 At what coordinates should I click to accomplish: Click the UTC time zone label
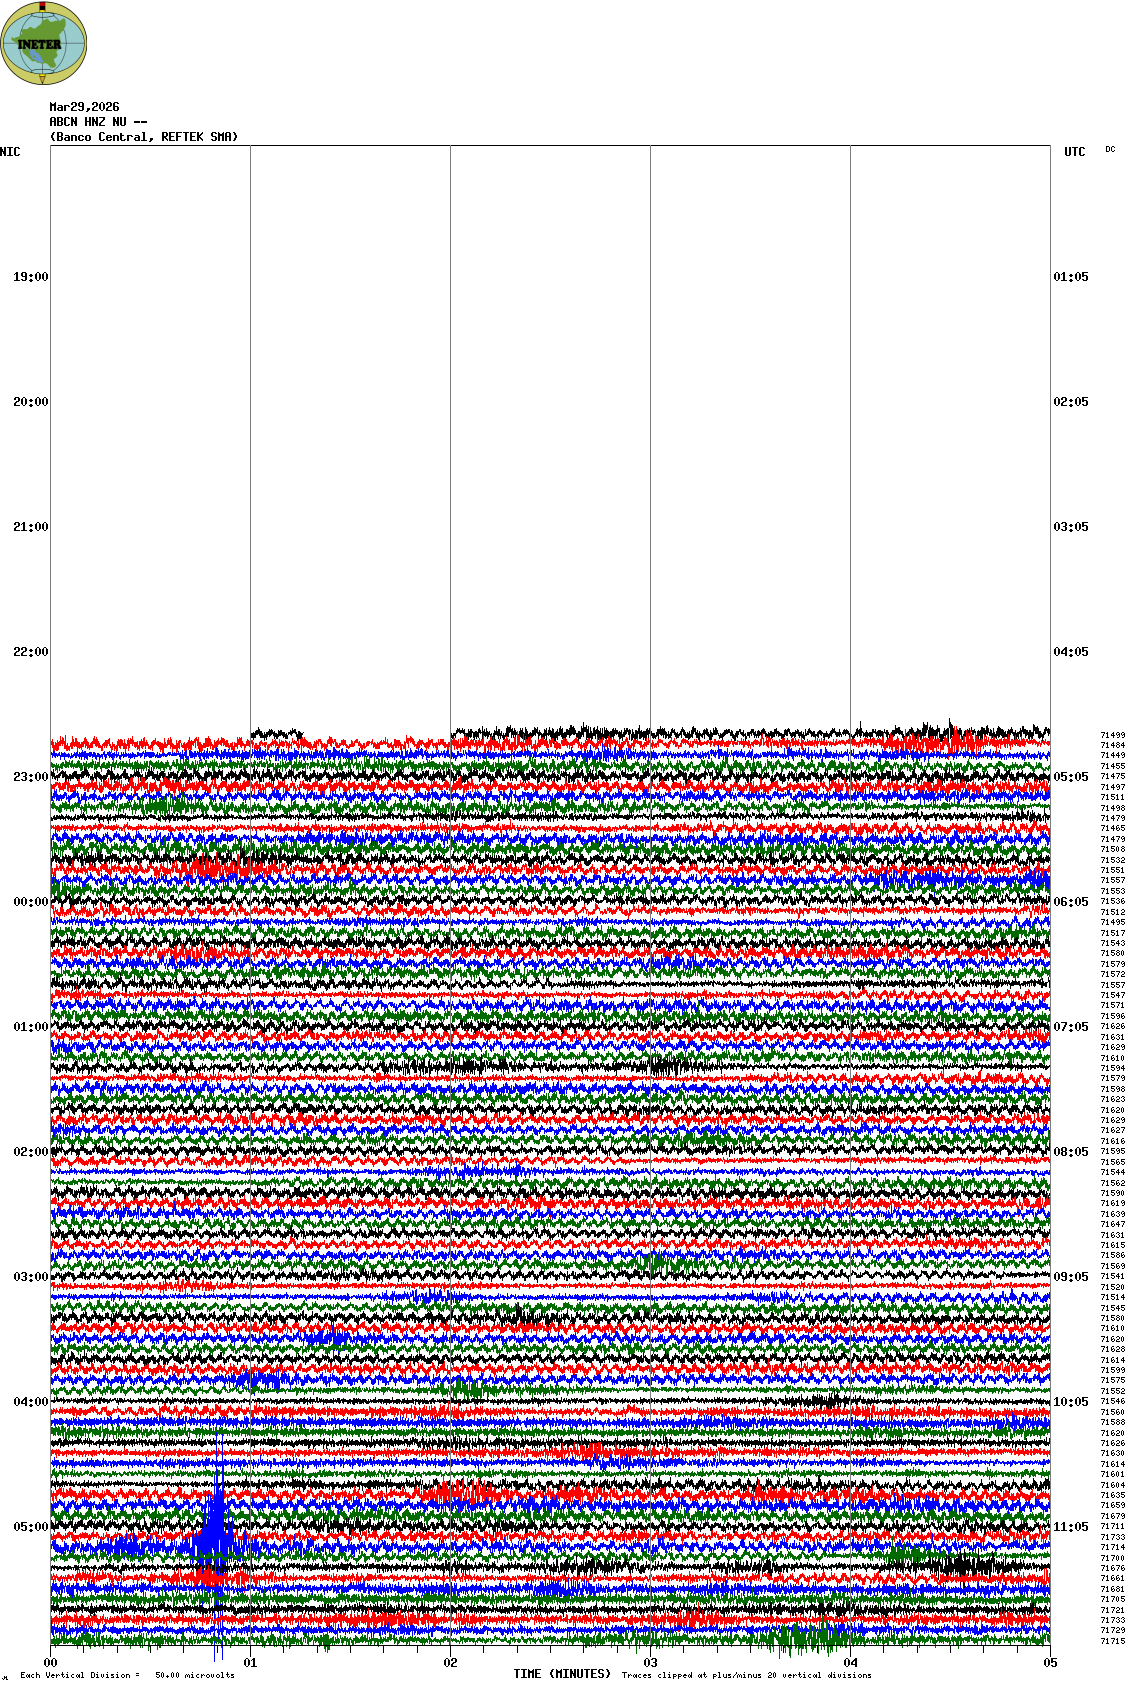click(x=1074, y=152)
